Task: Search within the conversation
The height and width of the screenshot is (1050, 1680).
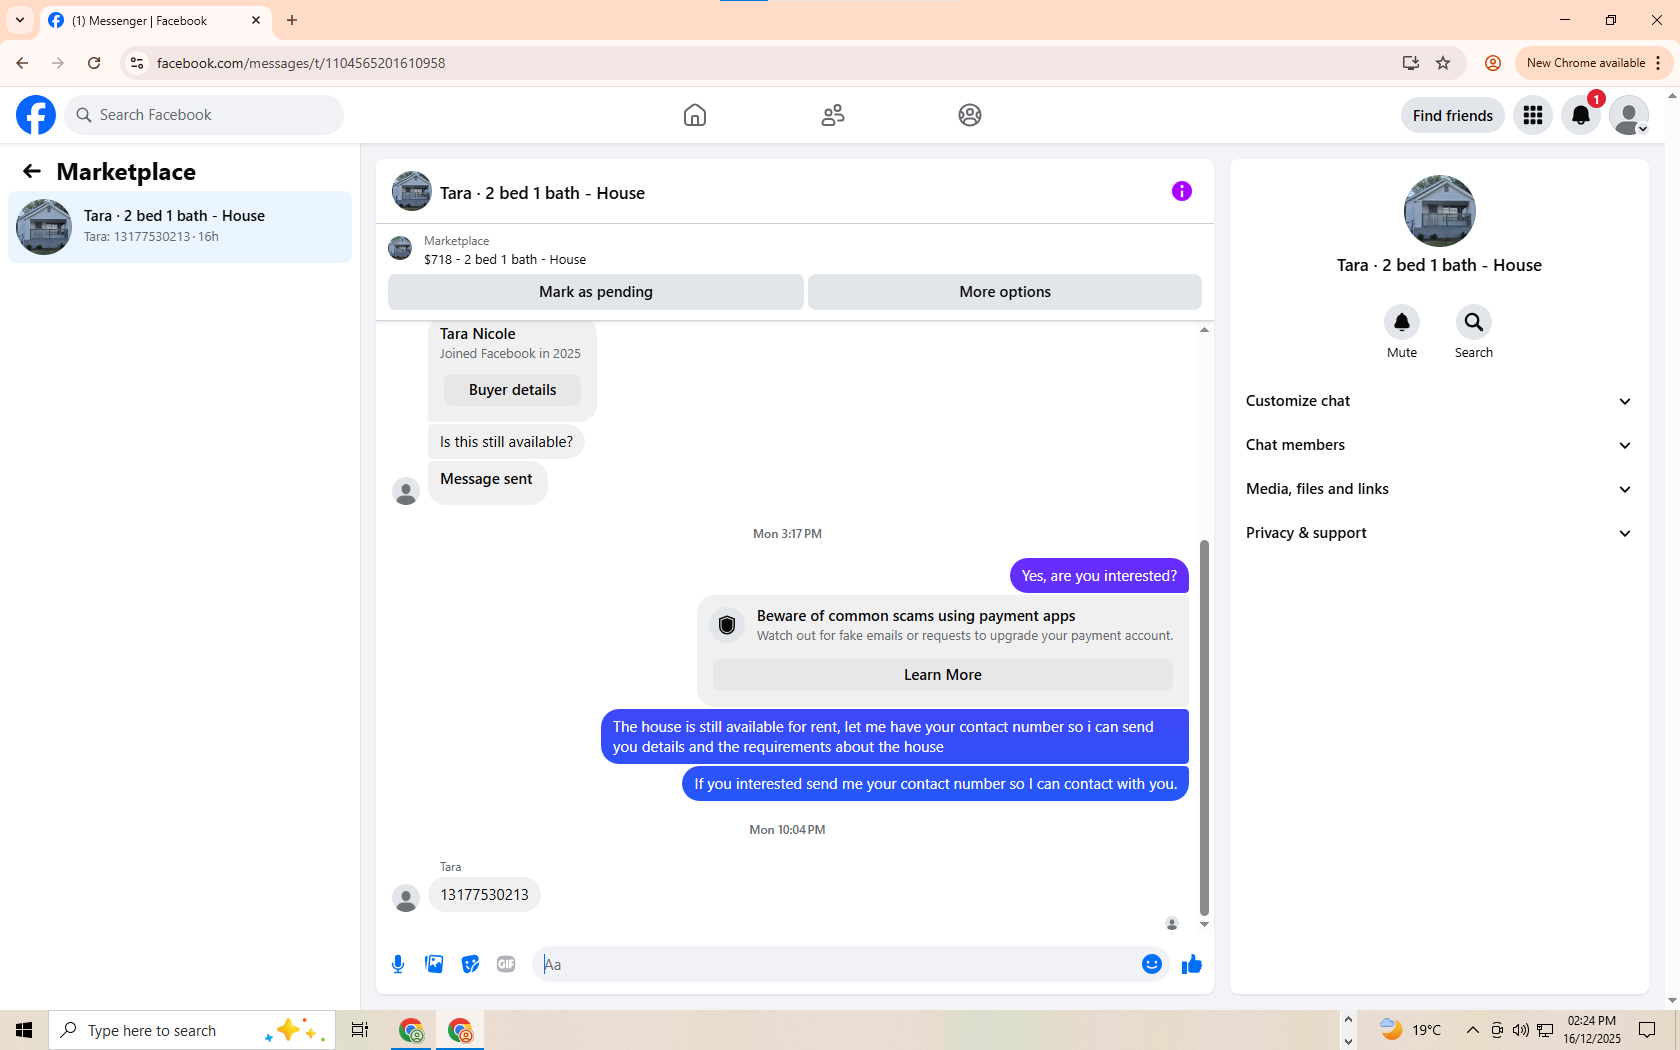Action: [x=1474, y=322]
